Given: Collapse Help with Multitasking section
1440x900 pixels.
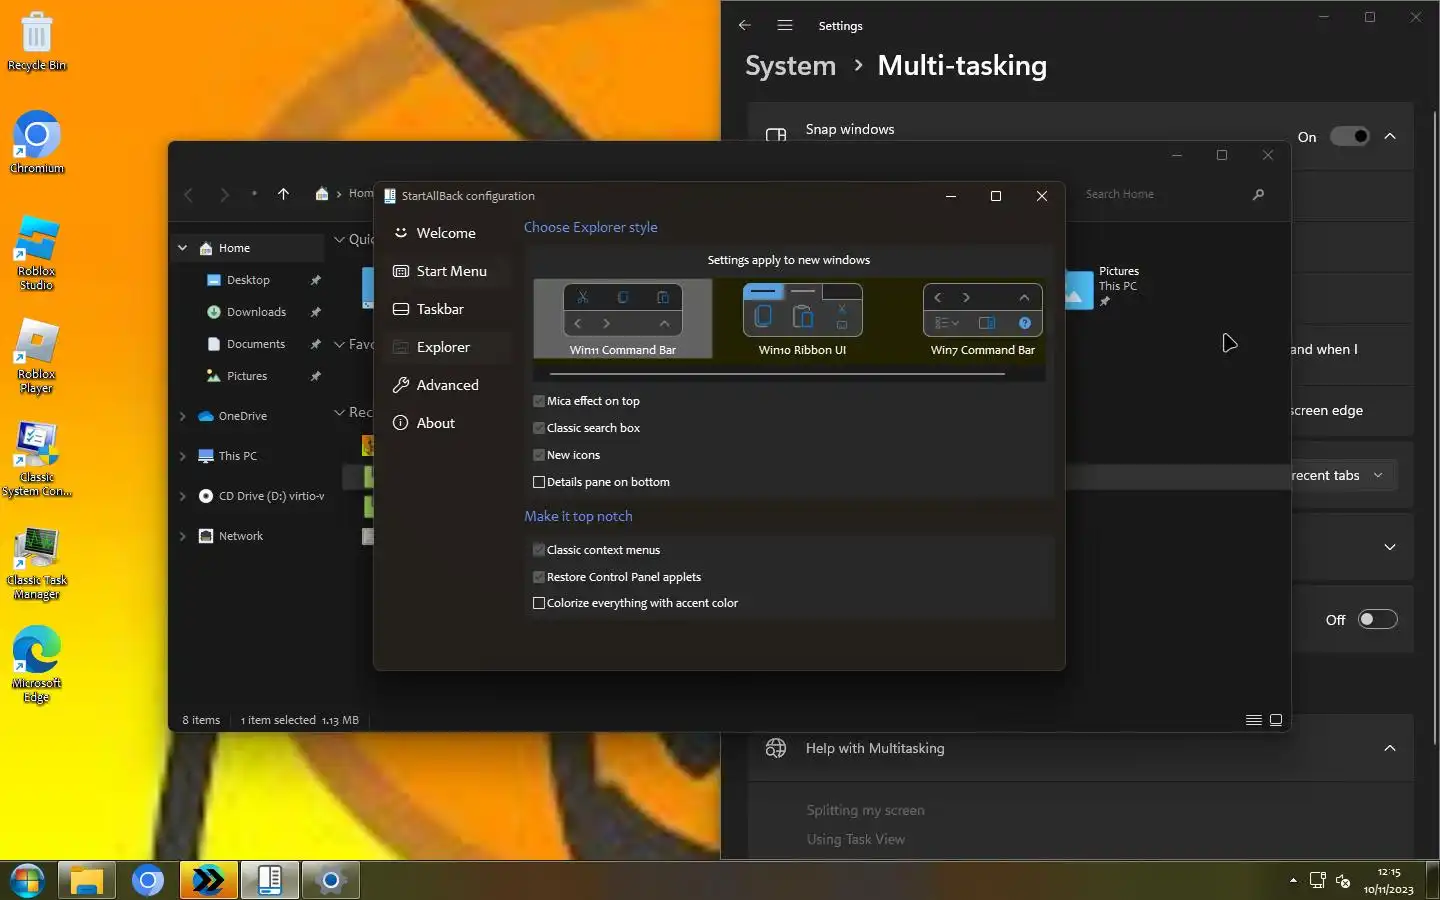Looking at the screenshot, I should pyautogui.click(x=1390, y=748).
